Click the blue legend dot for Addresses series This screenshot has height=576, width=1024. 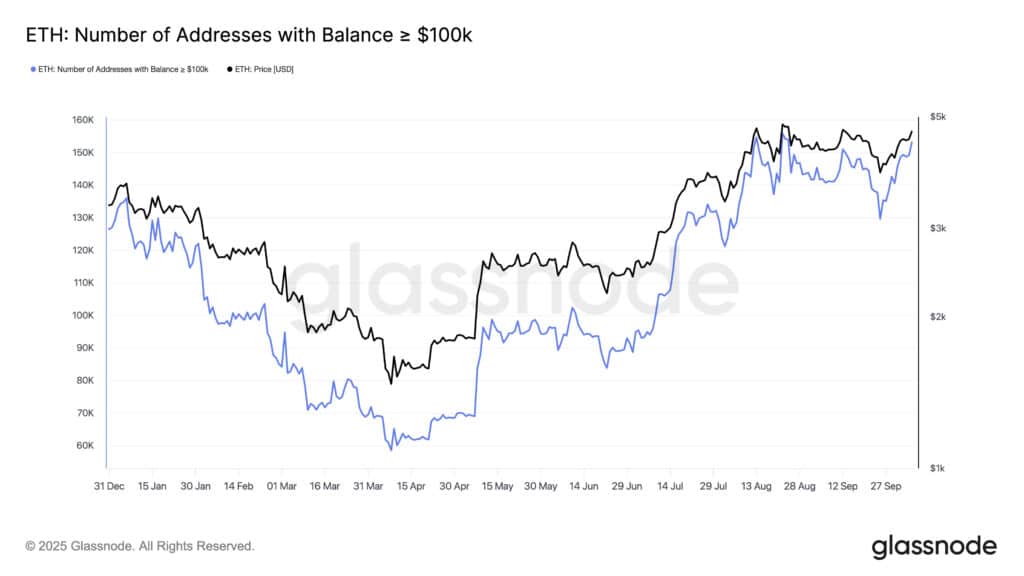click(x=29, y=69)
